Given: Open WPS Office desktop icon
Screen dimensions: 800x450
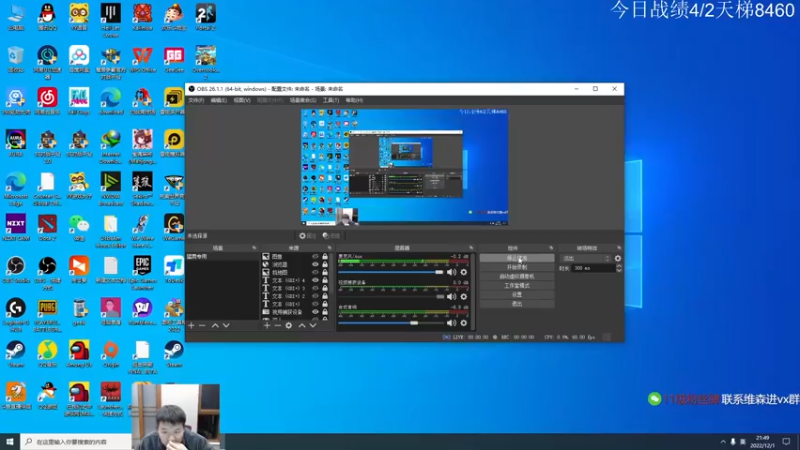Looking at the screenshot, I should pos(142,60).
